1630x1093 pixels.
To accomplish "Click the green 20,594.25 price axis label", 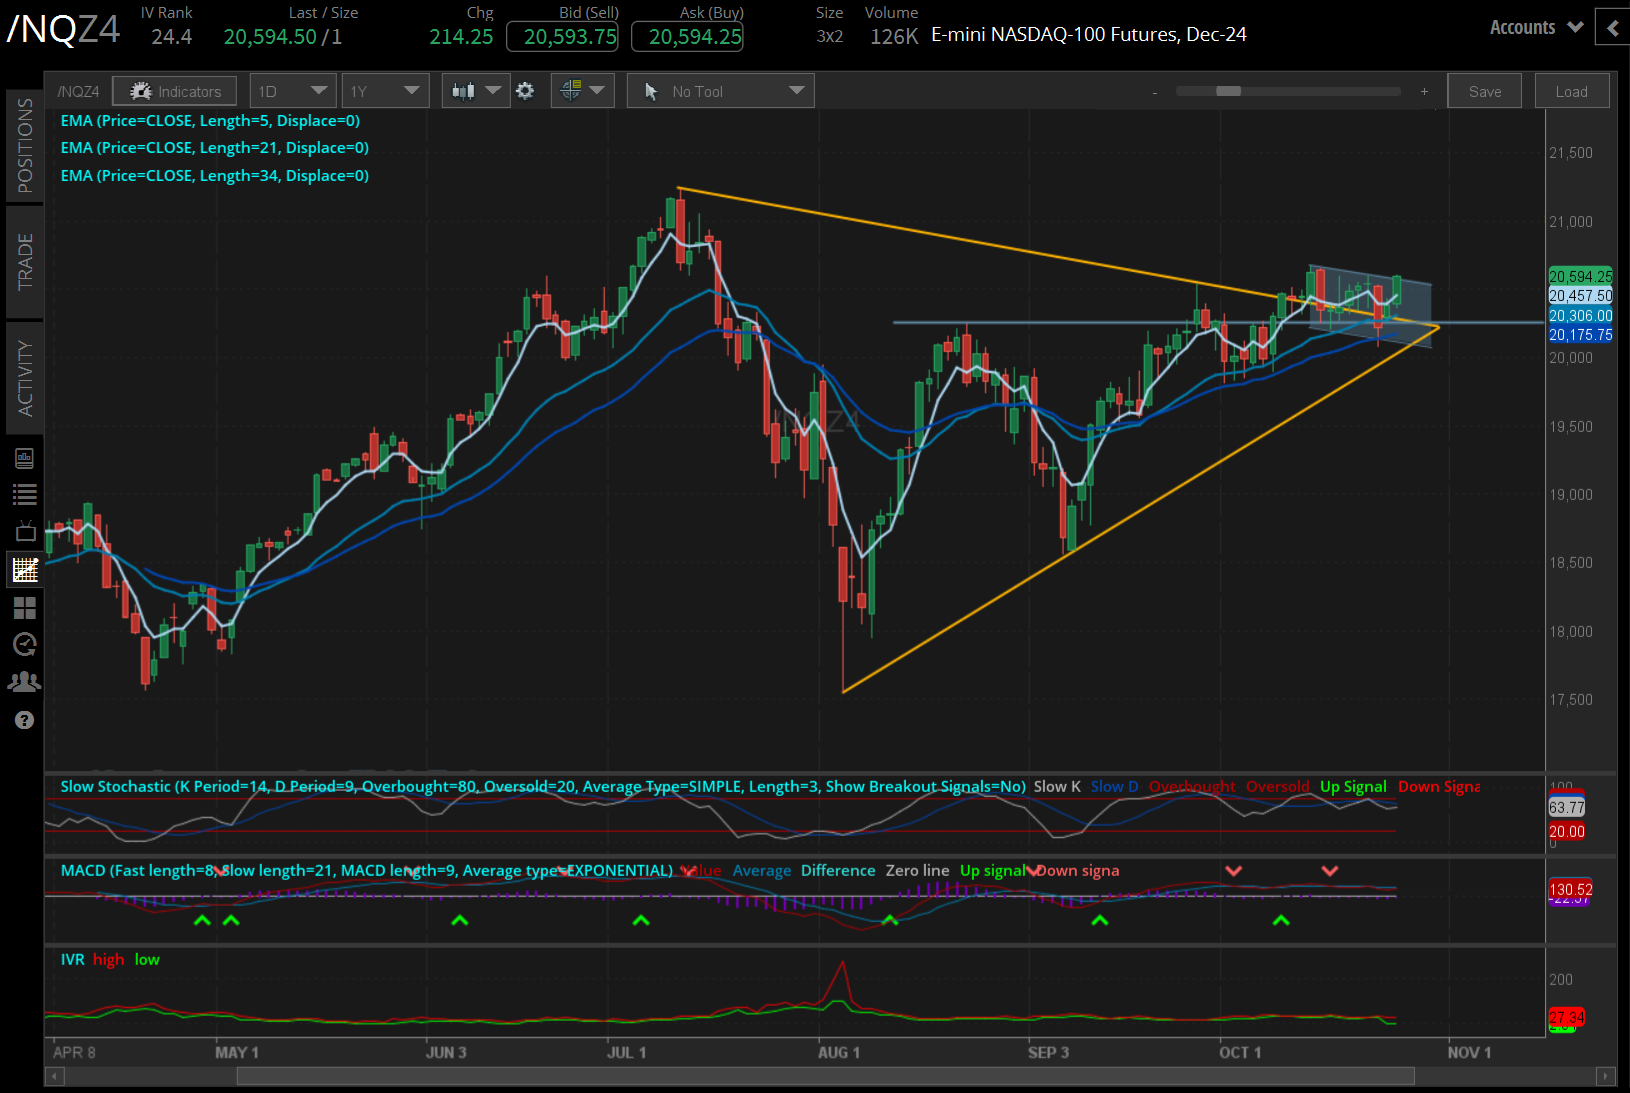I will [1580, 276].
